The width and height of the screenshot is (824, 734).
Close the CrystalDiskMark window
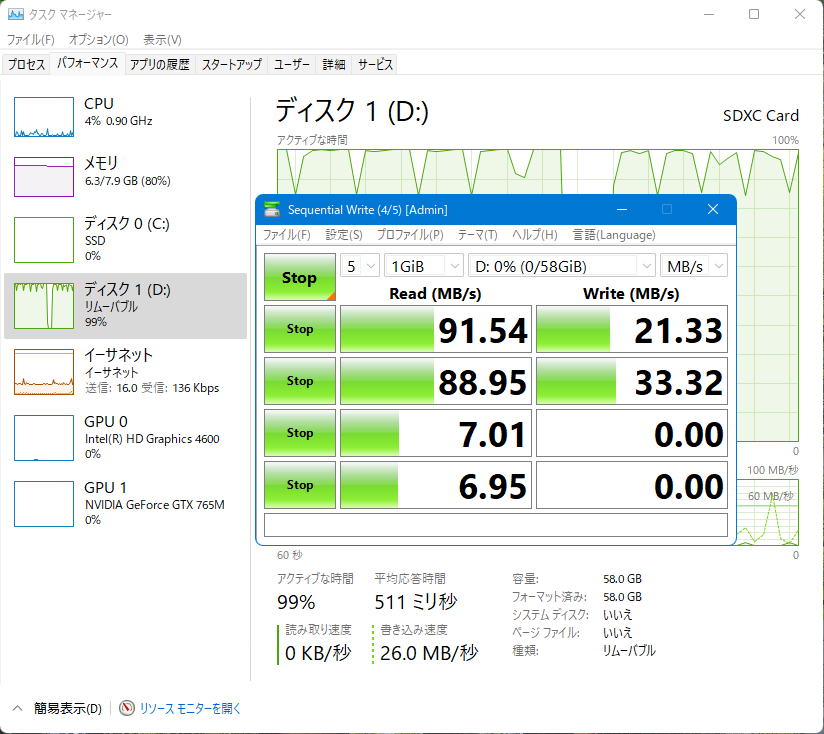pyautogui.click(x=713, y=209)
